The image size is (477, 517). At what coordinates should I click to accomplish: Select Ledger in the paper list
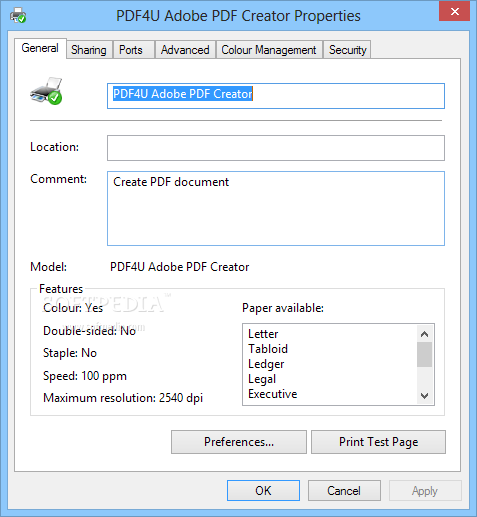click(266, 364)
